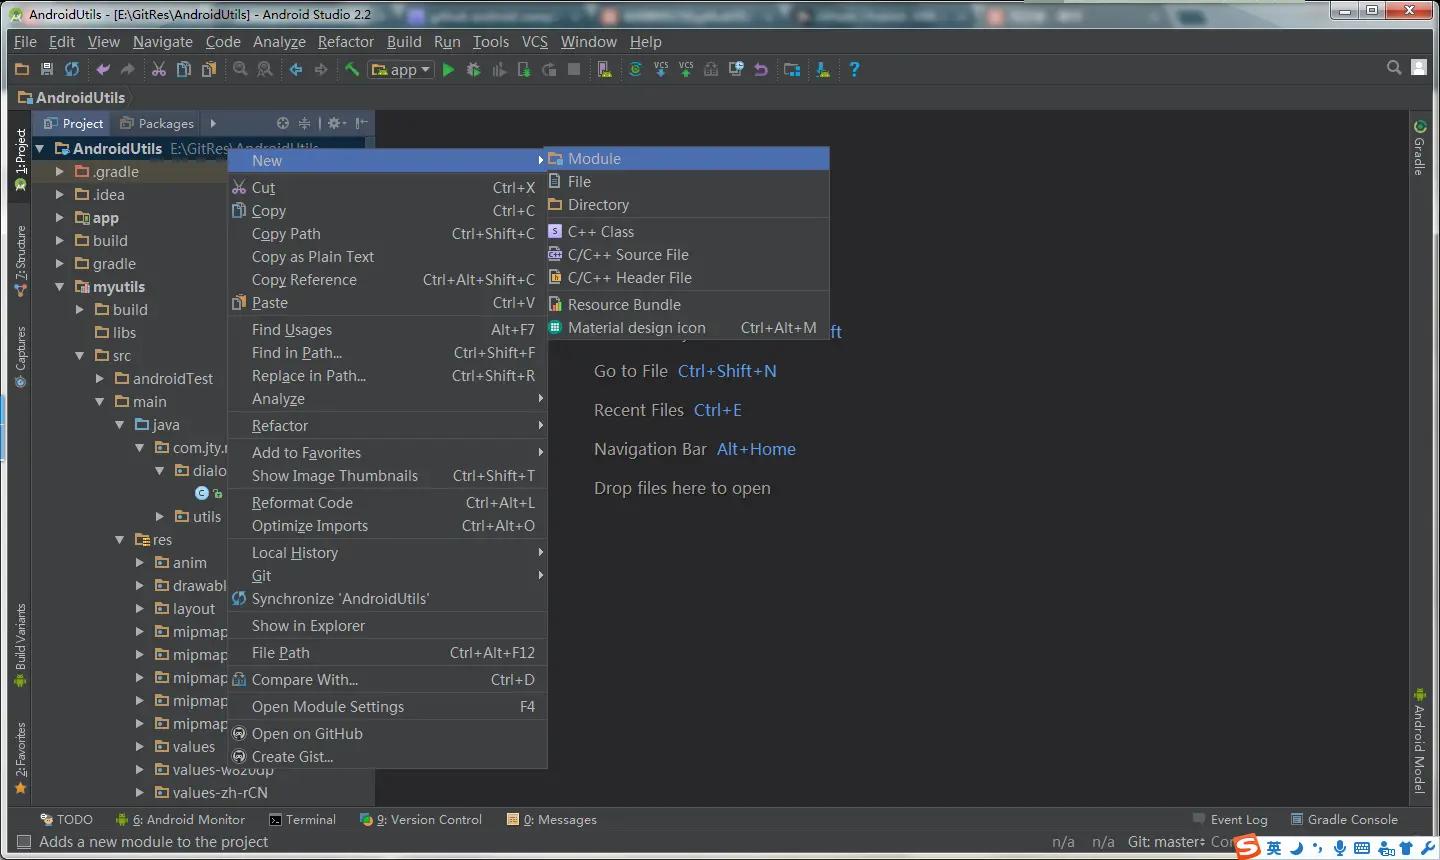
Task: Click the Cut scissors toolbar icon
Action: (158, 69)
